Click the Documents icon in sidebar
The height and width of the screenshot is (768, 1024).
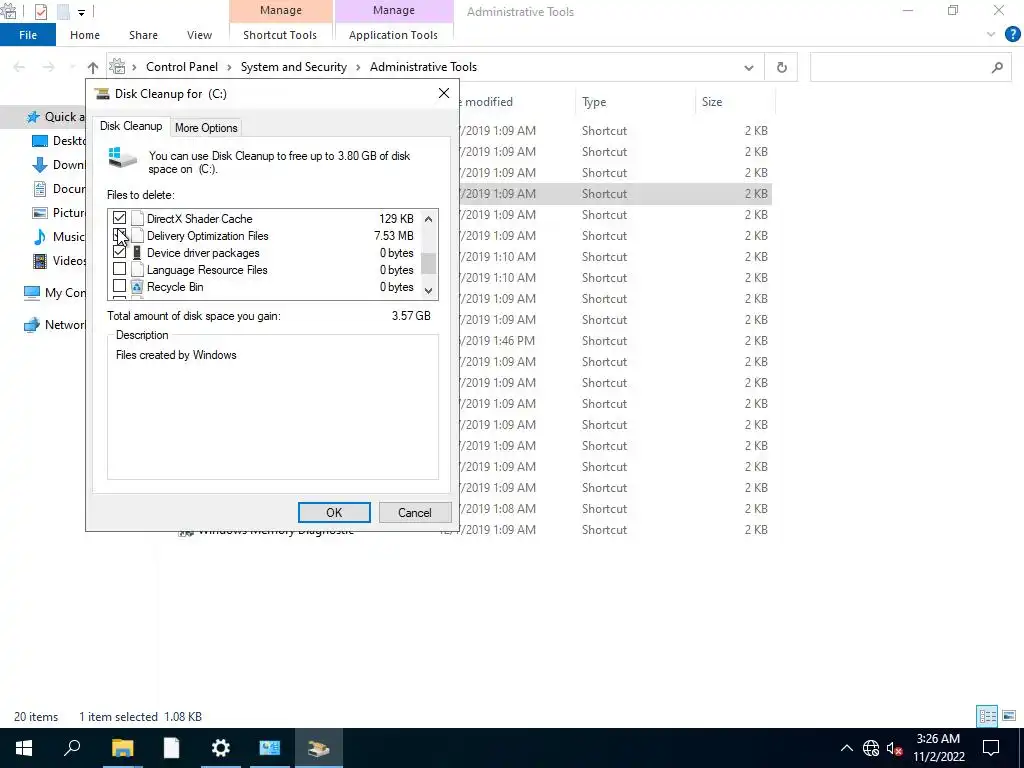pos(40,189)
